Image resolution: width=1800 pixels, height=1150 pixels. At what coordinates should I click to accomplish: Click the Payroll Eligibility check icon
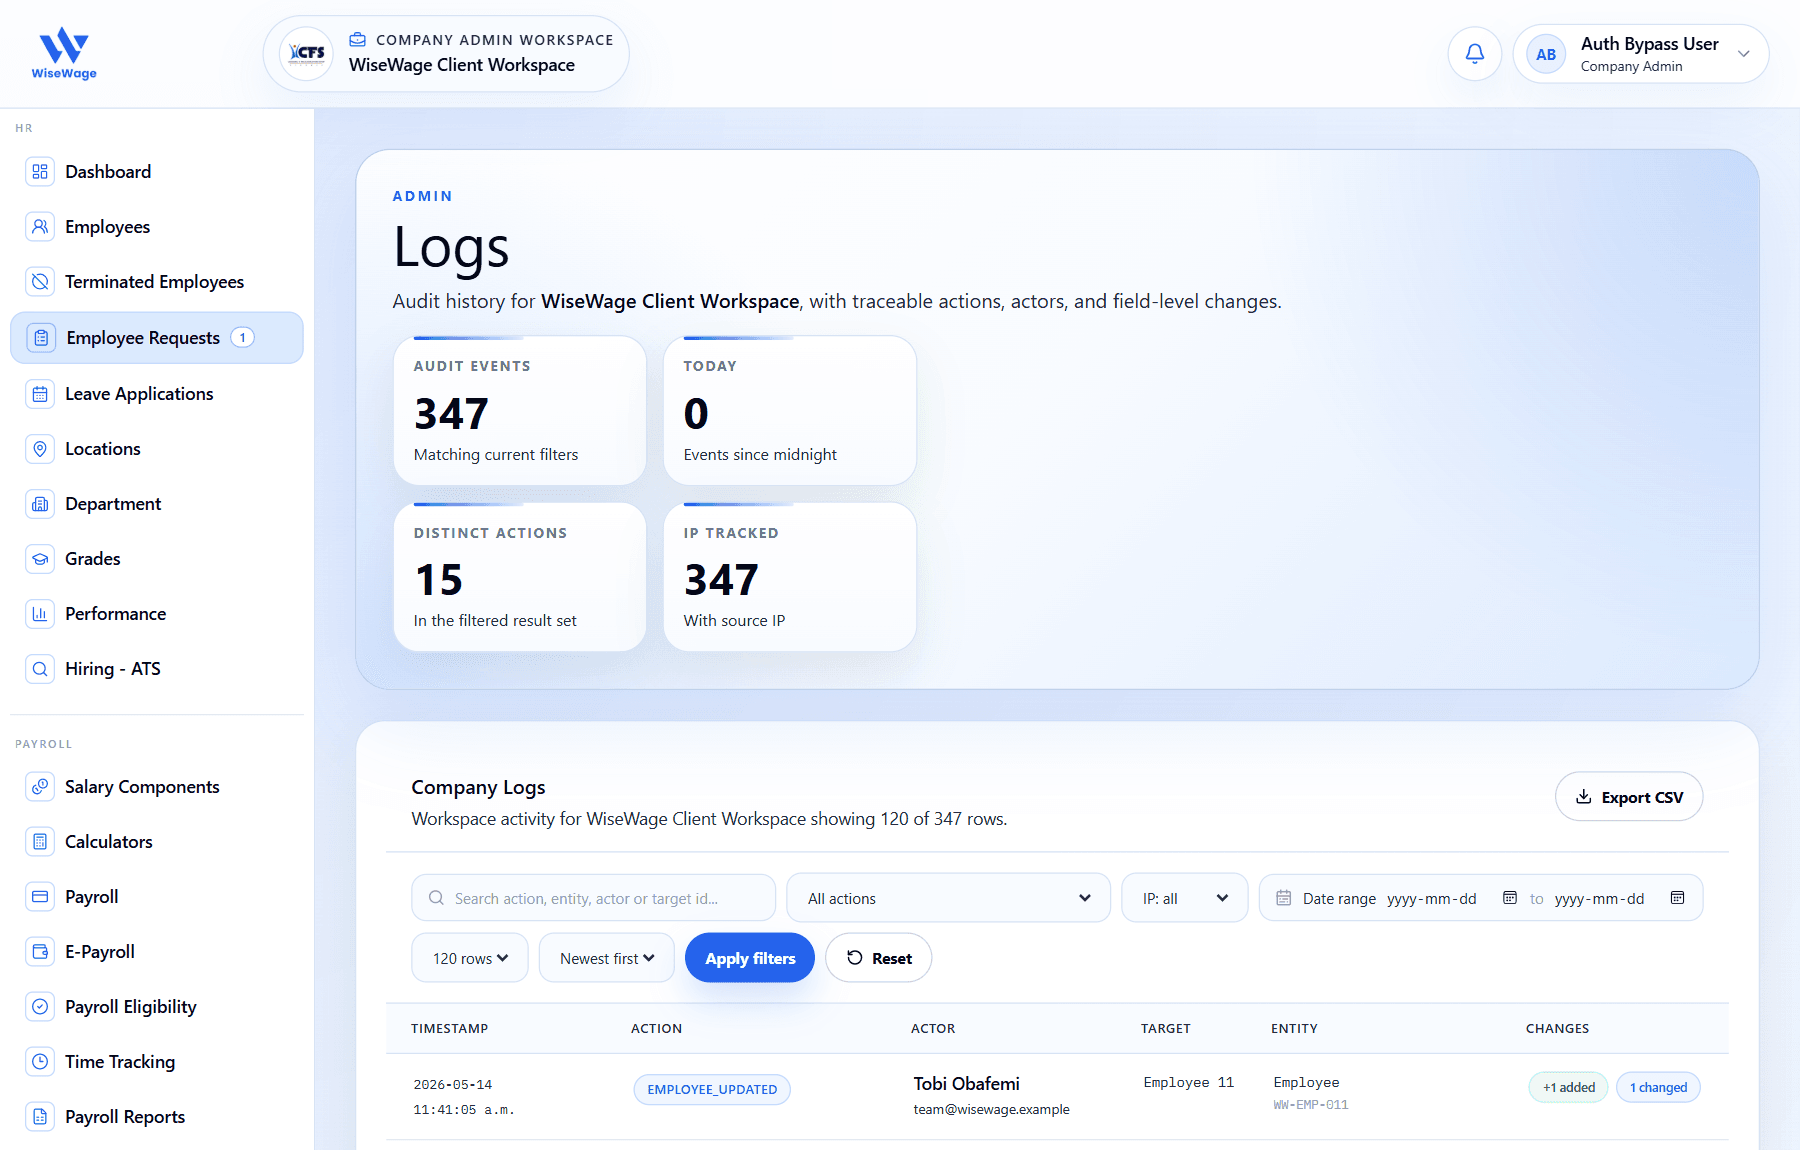coord(40,1007)
